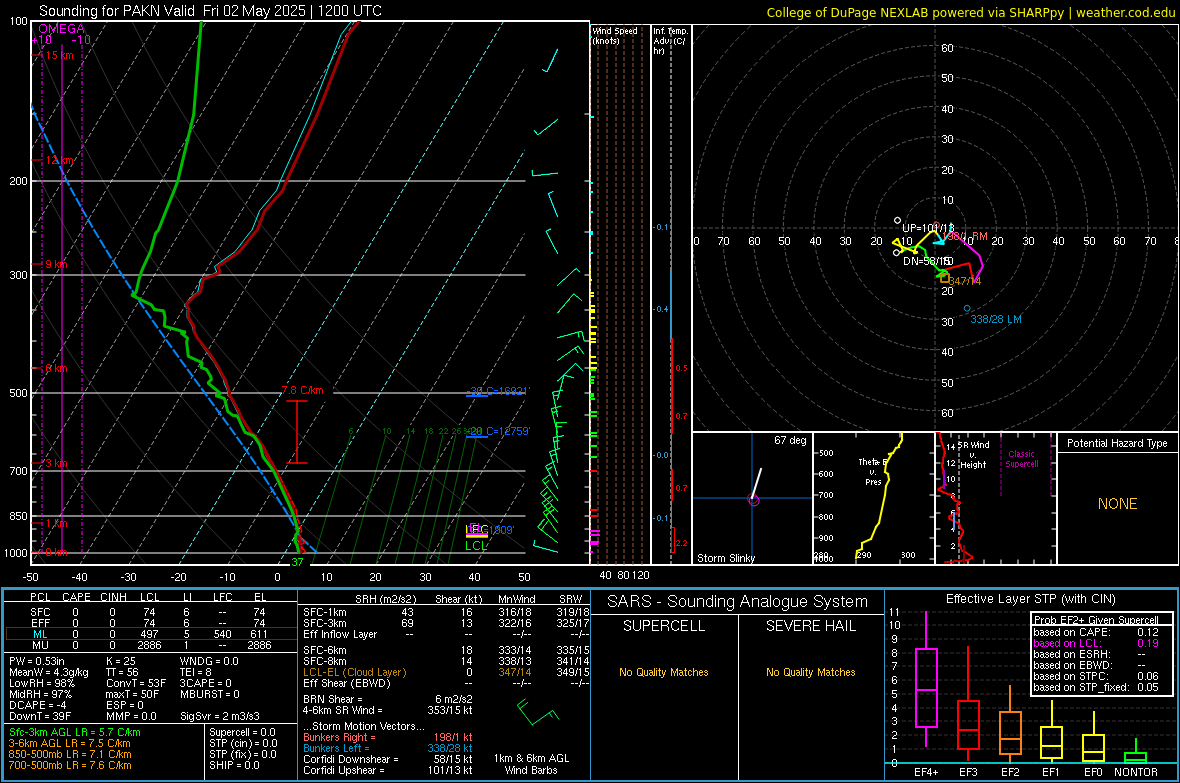The image size is (1180, 783).
Task: Click the magenta 'based on LCL' probability line
Action: (1096, 643)
